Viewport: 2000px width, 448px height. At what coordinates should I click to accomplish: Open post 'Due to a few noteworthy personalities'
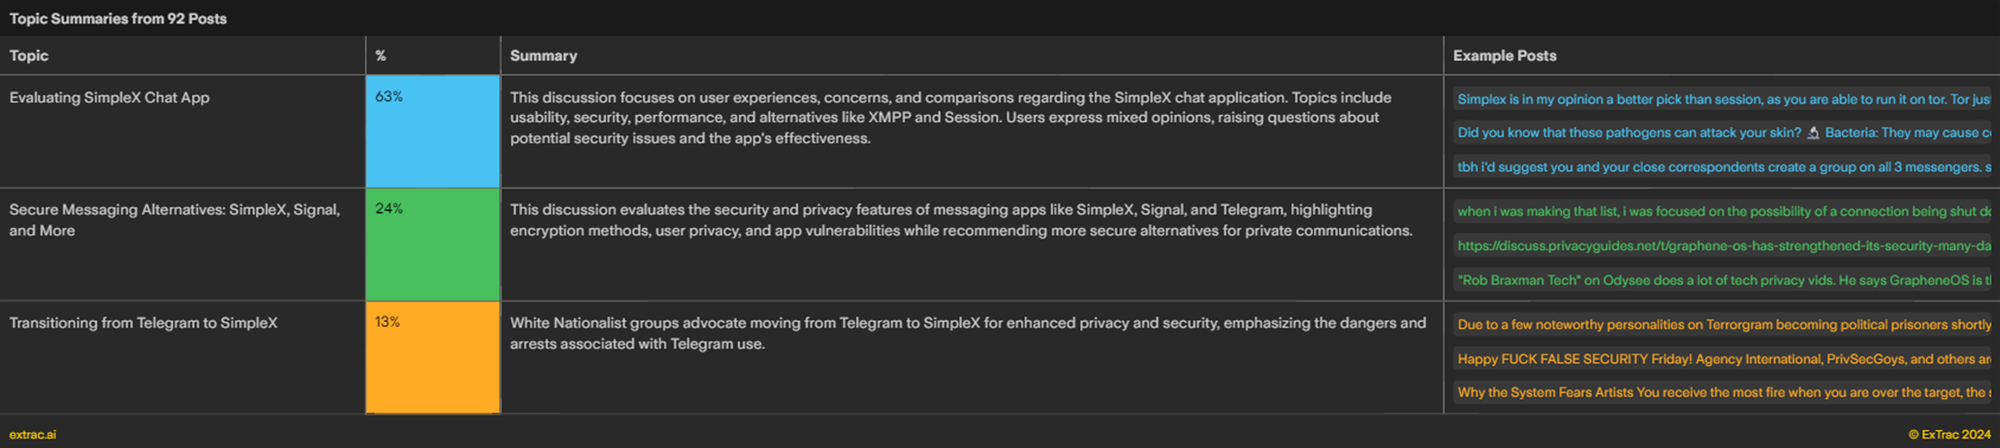[x=1723, y=324]
